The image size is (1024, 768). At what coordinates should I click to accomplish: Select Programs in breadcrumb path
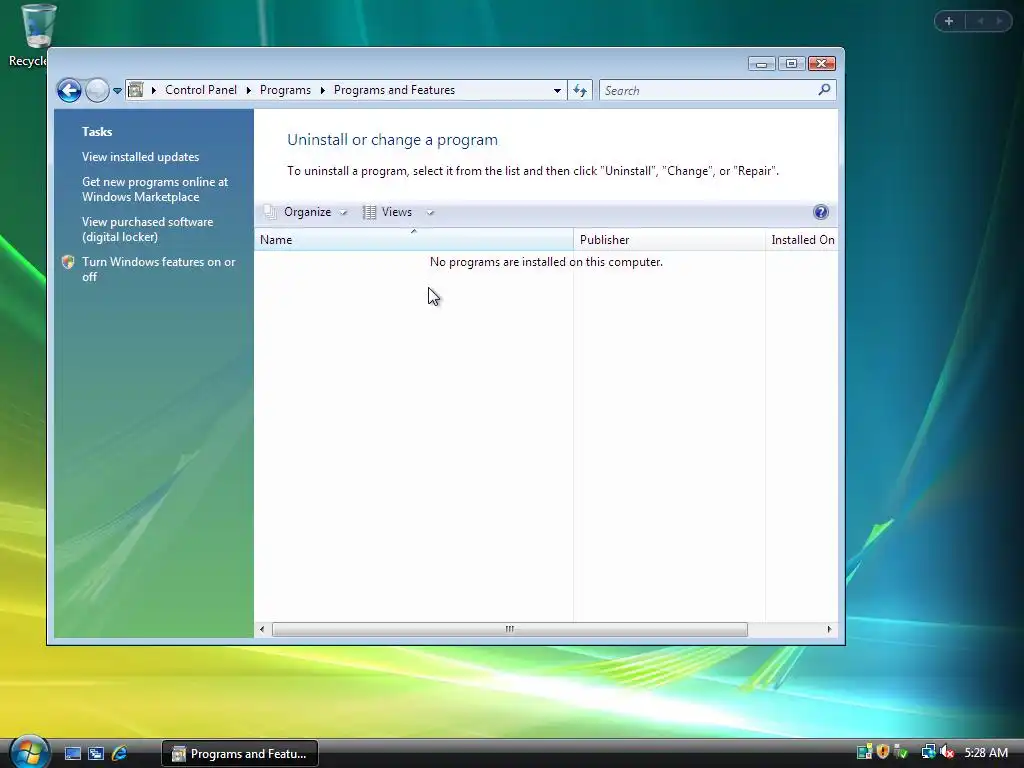tap(285, 90)
